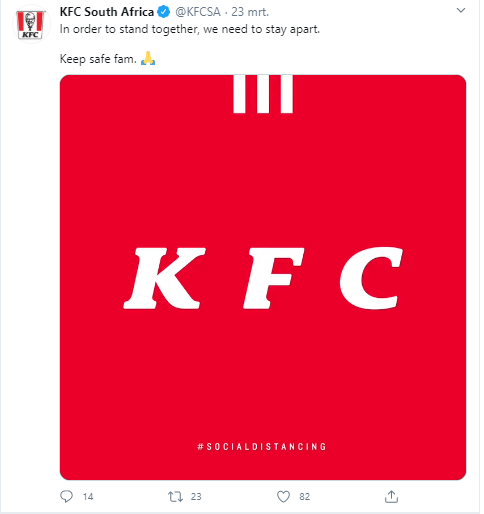Open the share tweet icon
Screen dimensions: 484x514
[x=391, y=496]
